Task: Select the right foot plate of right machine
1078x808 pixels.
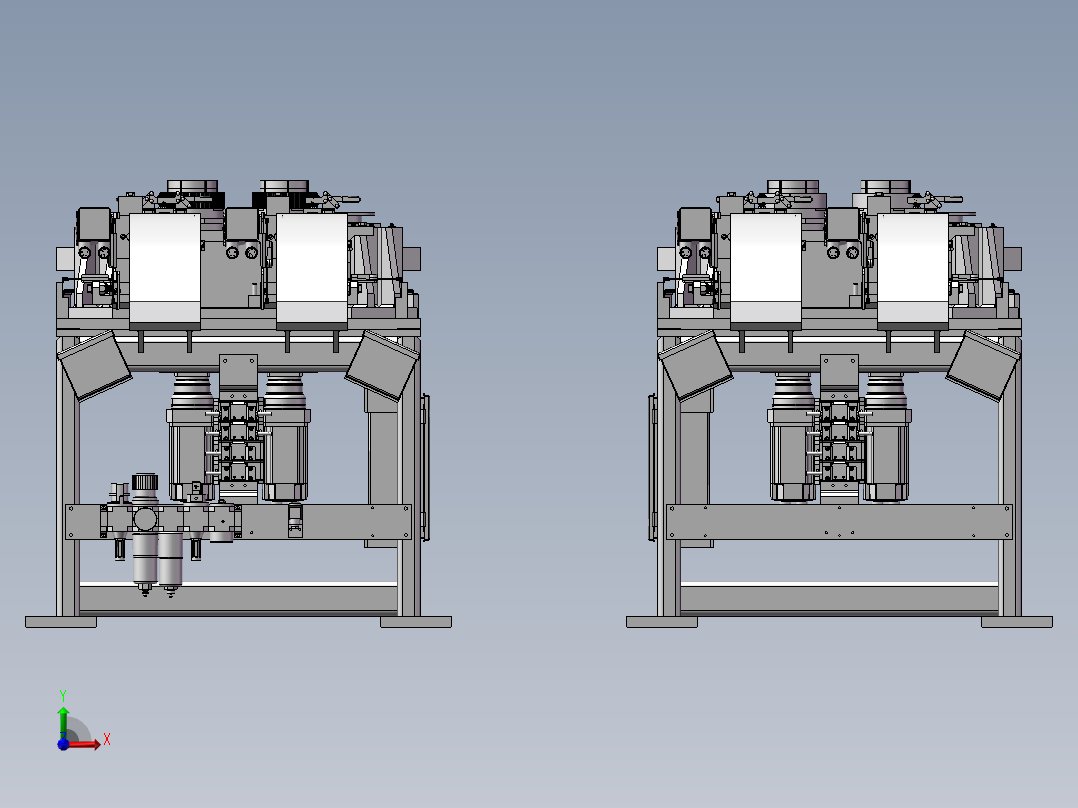Action: click(x=1017, y=622)
